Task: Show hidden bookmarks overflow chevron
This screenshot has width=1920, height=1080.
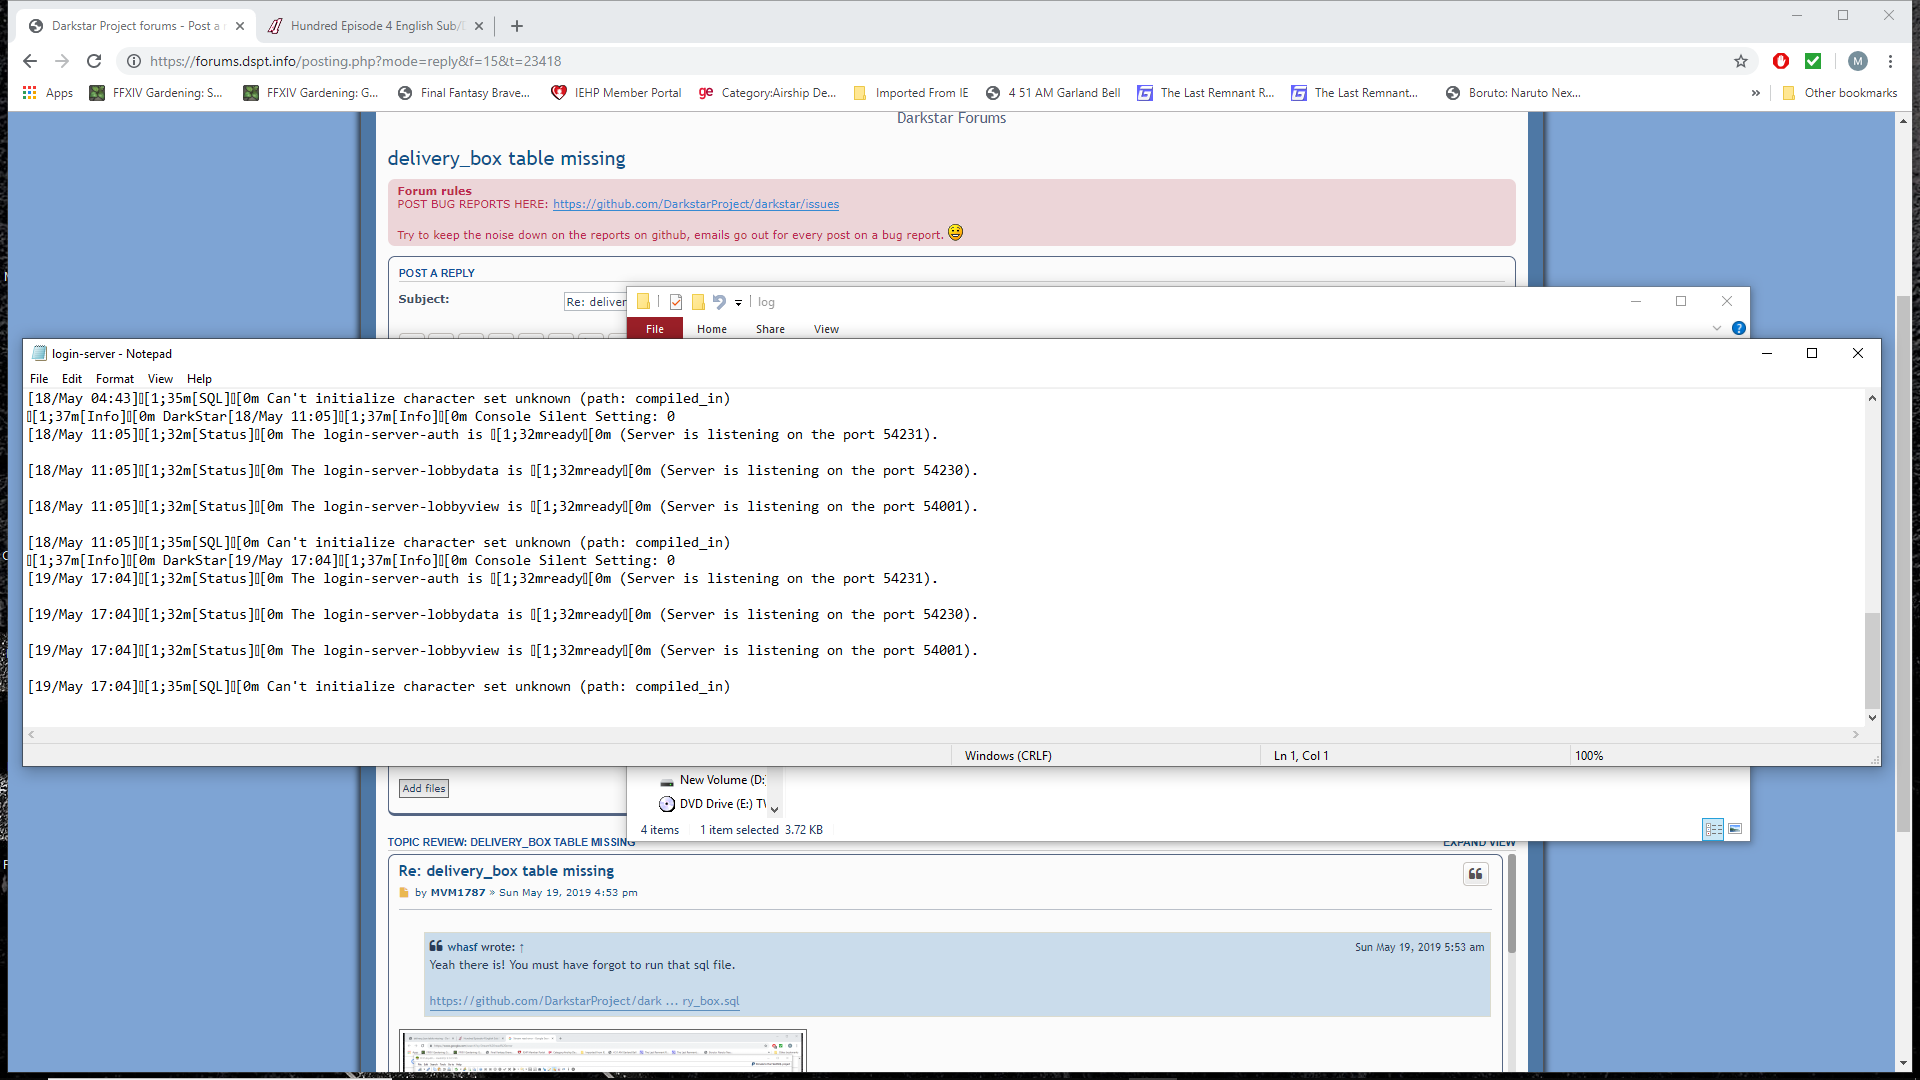Action: coord(1755,93)
